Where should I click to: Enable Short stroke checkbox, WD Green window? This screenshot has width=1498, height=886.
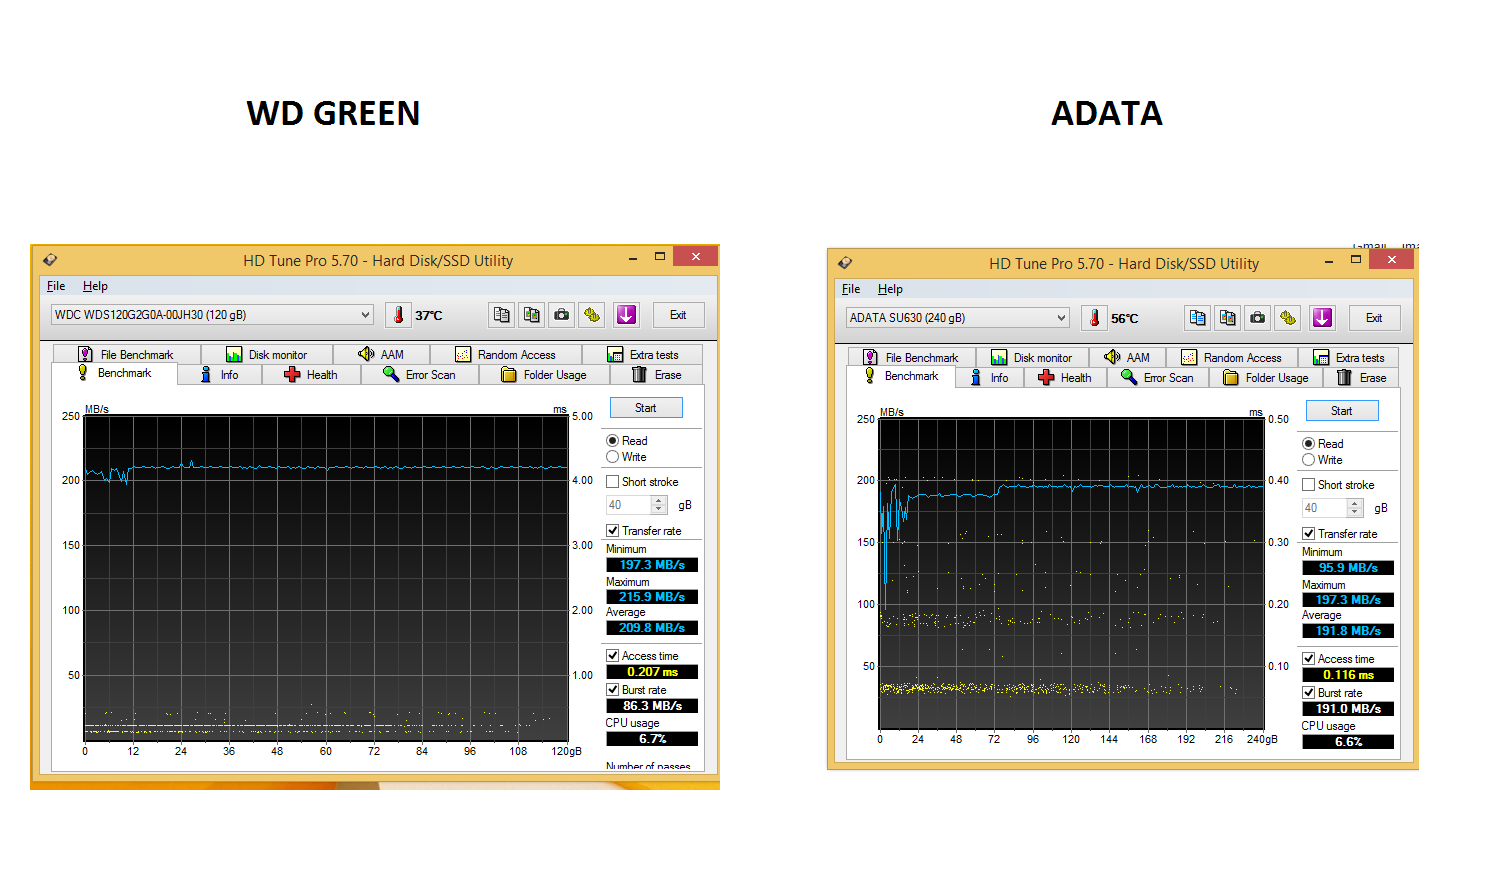point(612,482)
